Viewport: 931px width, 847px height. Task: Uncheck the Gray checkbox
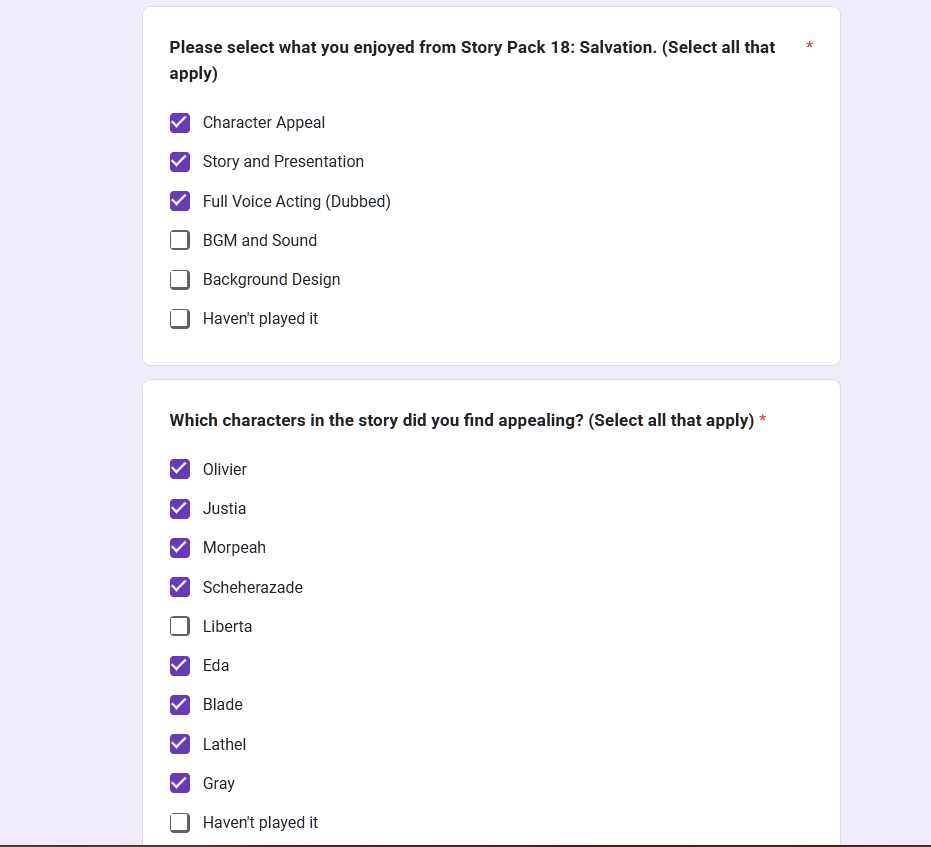180,783
